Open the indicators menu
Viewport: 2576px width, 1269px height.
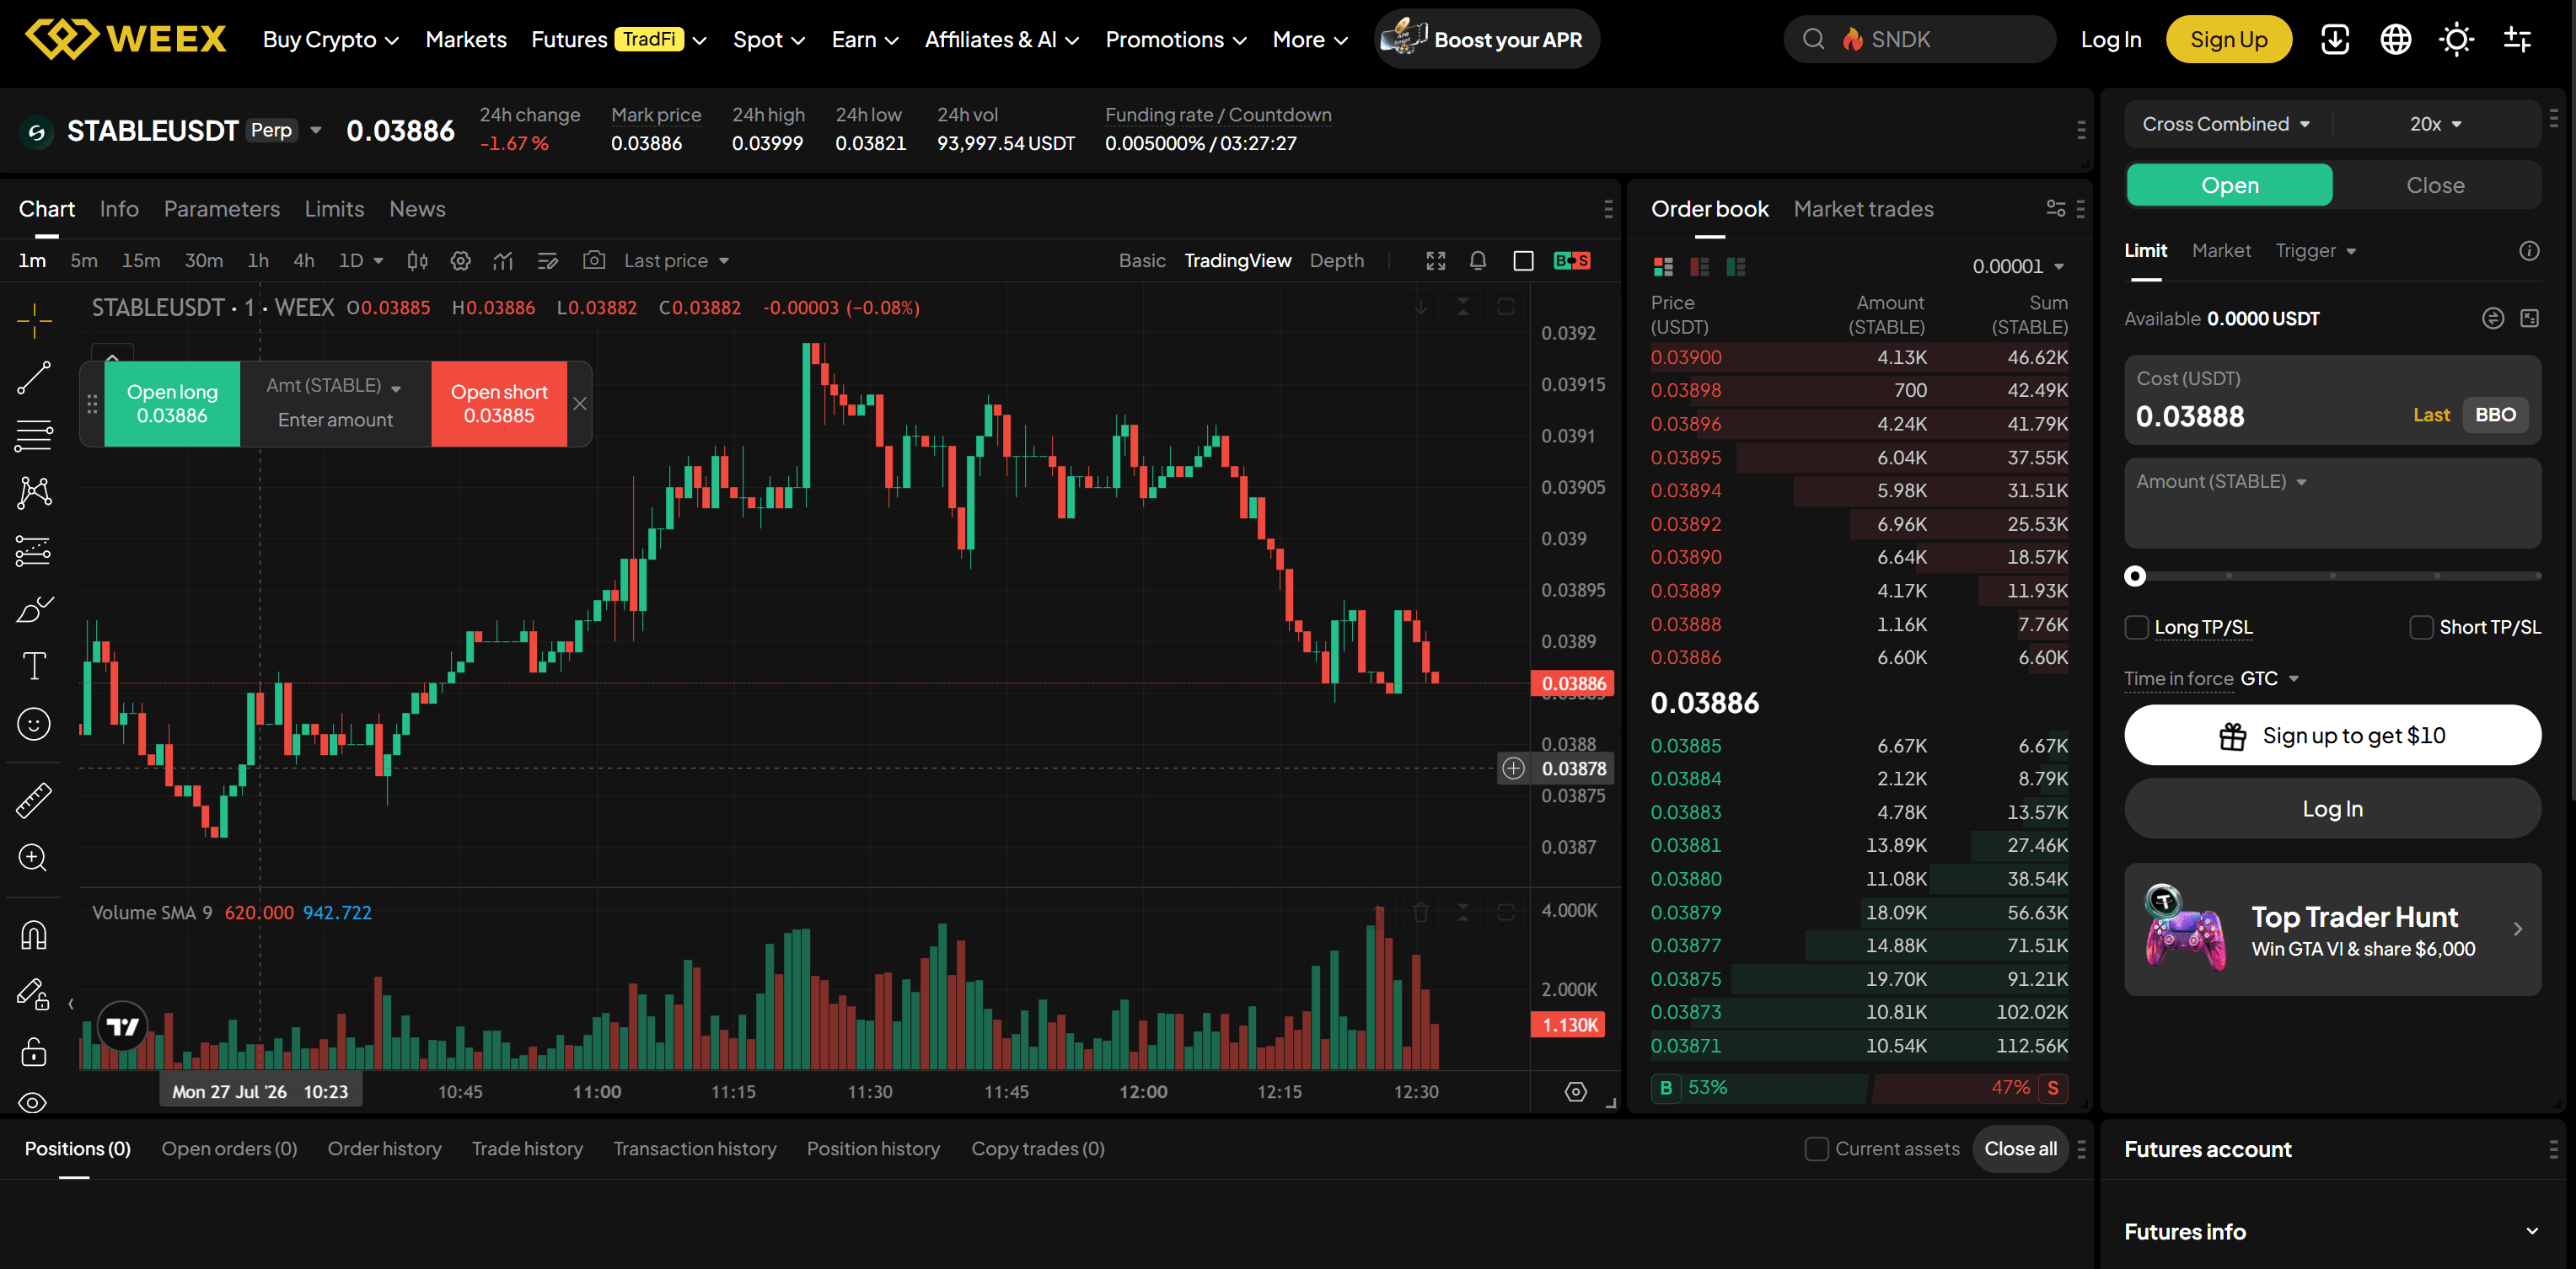click(x=503, y=261)
